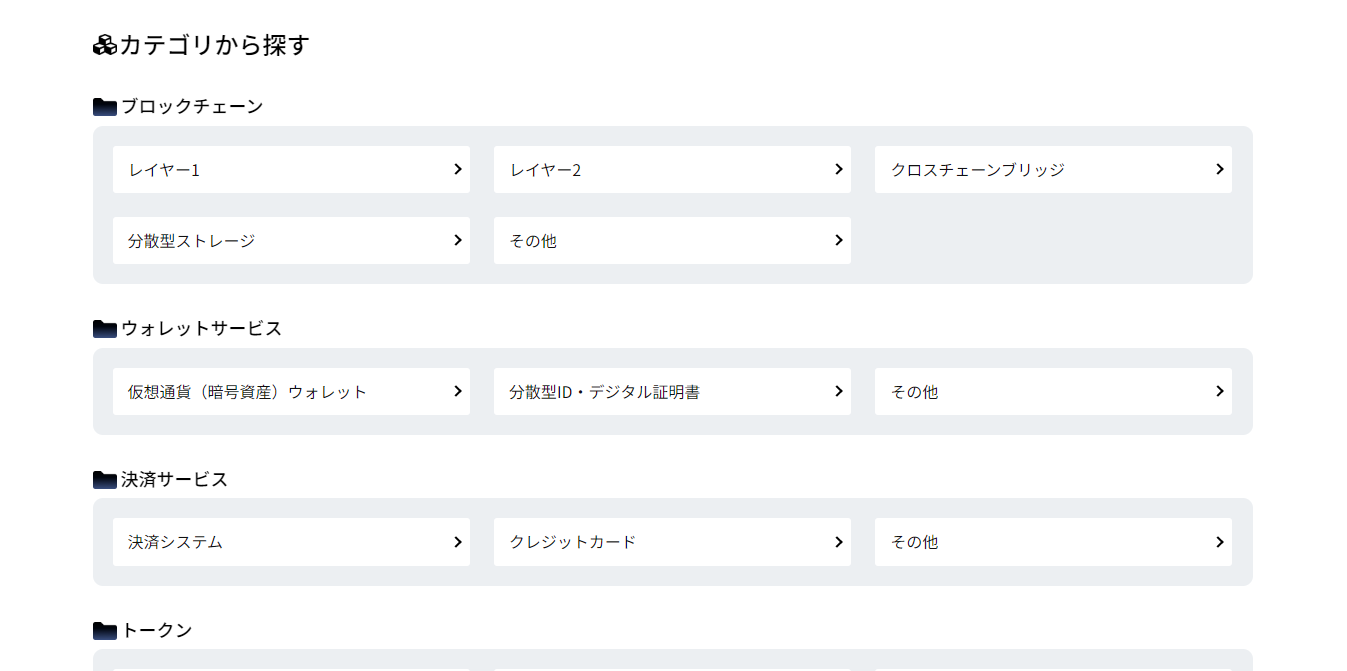Open the 分散型ストレージ category
Image resolution: width=1347 pixels, height=671 pixels.
pos(291,241)
